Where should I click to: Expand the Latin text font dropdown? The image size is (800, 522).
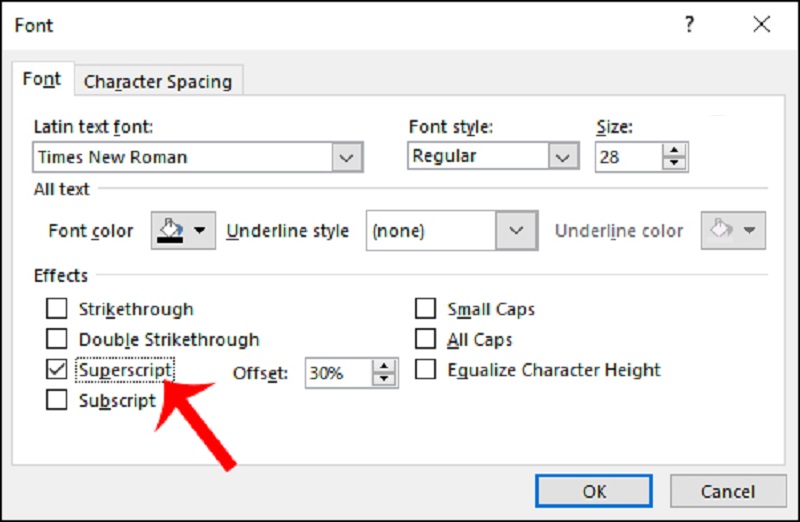[x=346, y=157]
